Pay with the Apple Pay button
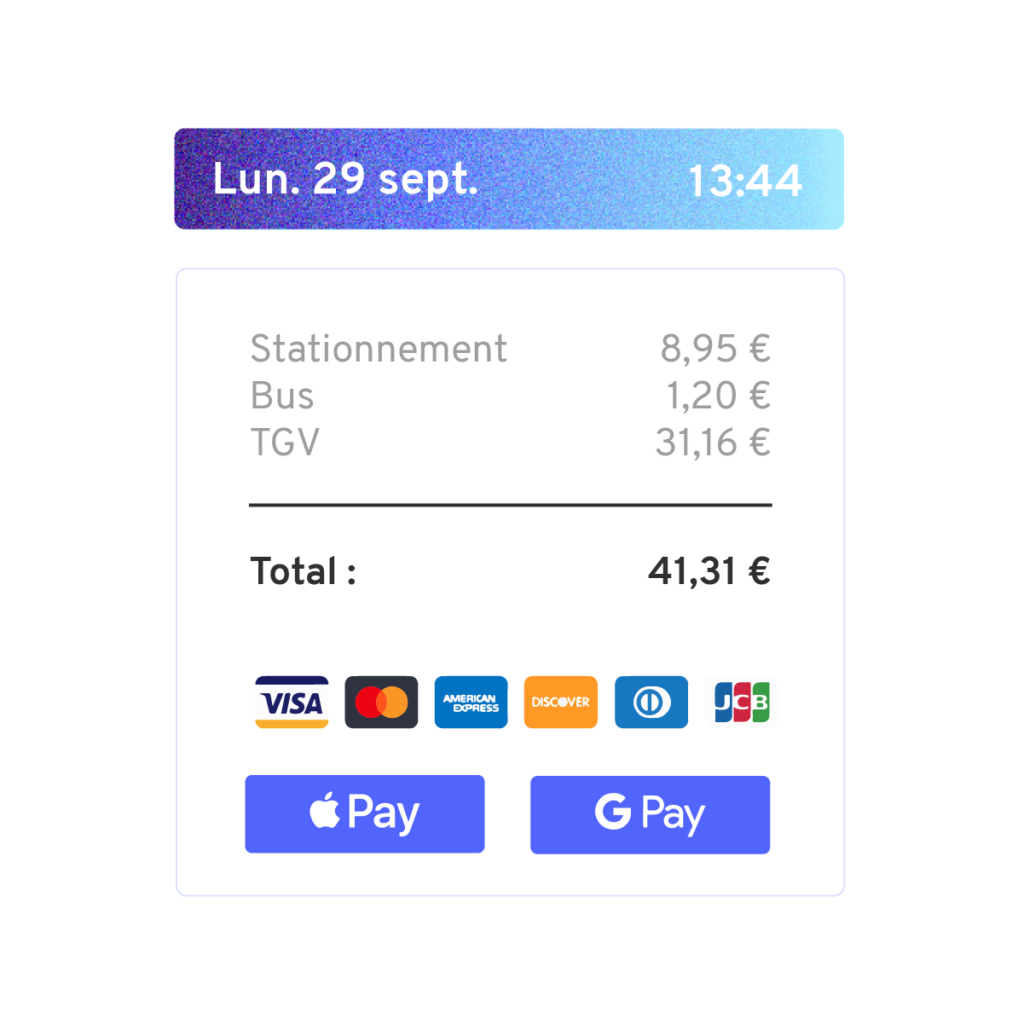1024x1024 pixels. (364, 814)
